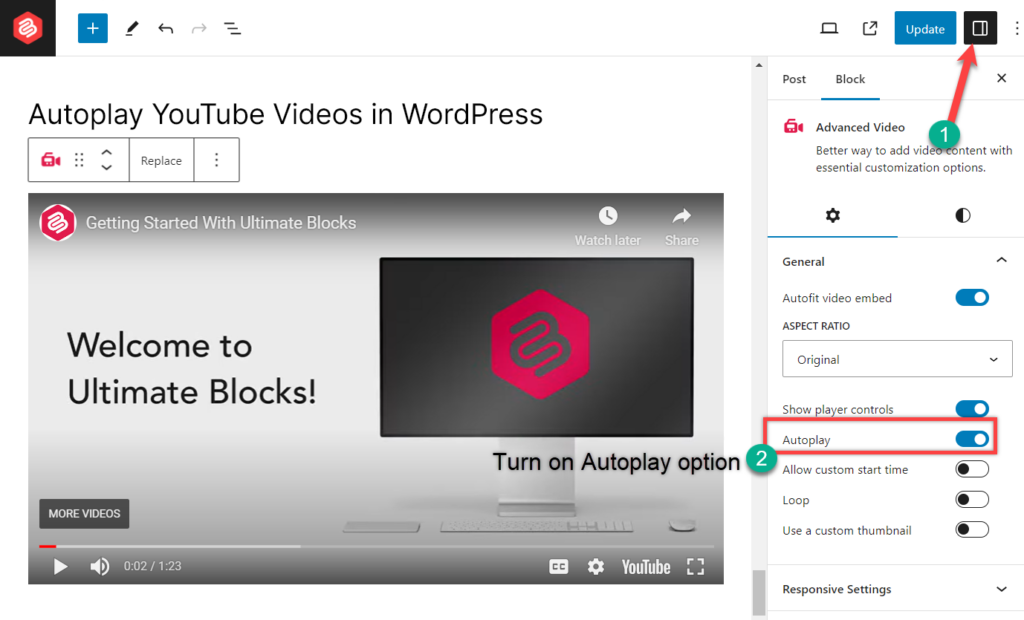This screenshot has height=620, width=1024.
Task: Enable the Loop toggle
Action: [971, 500]
